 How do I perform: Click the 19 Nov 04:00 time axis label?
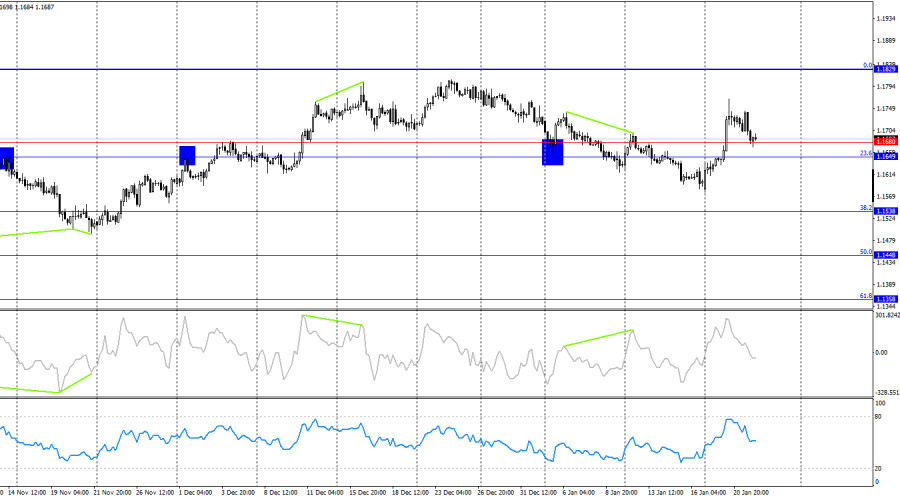70,493
